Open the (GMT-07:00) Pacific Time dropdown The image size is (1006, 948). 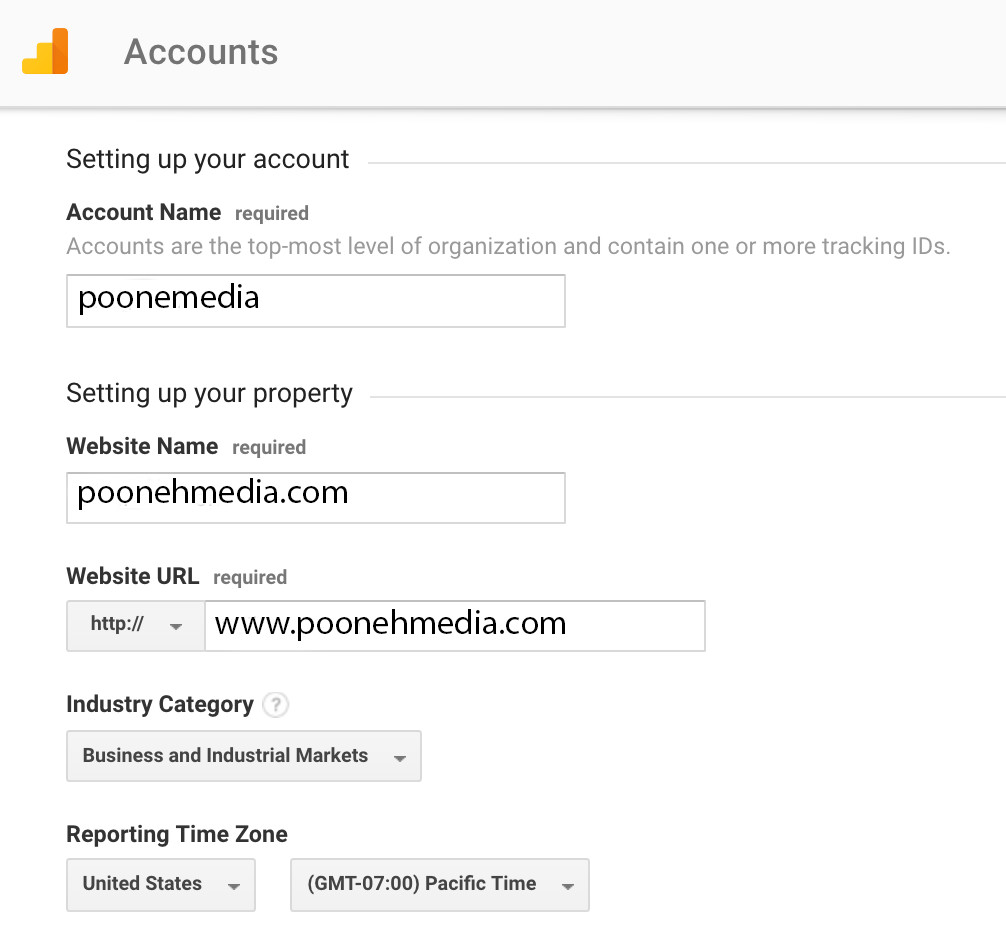coord(439,885)
